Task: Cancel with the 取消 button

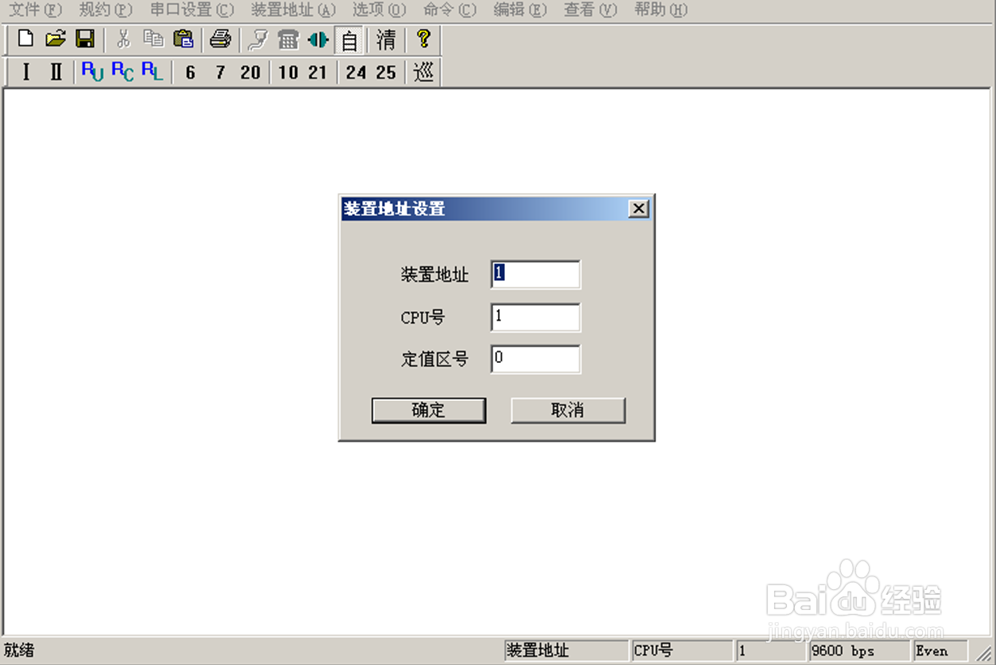Action: (x=568, y=410)
